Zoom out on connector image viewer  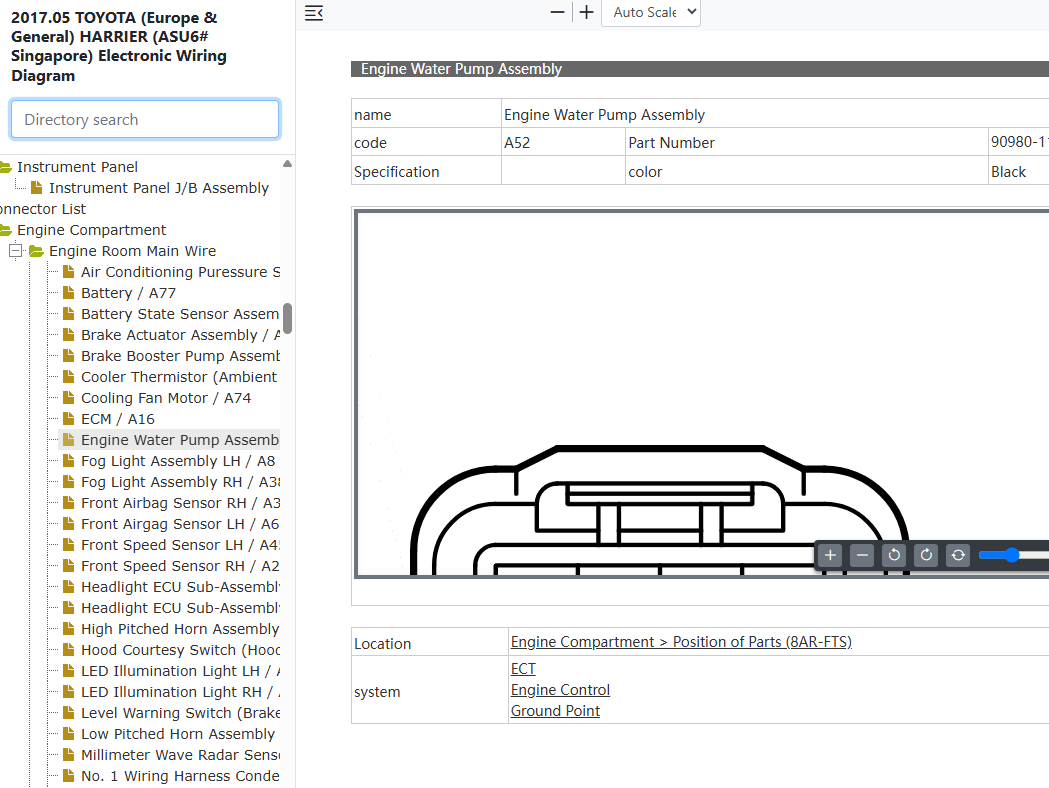[x=862, y=555]
